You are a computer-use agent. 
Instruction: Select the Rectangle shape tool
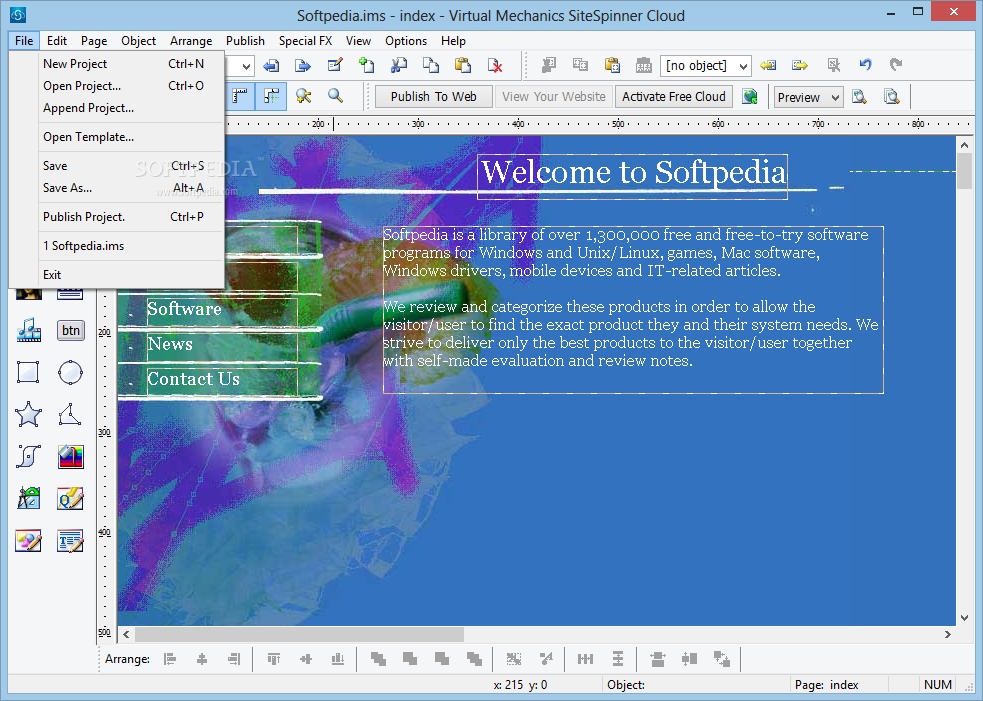point(28,372)
